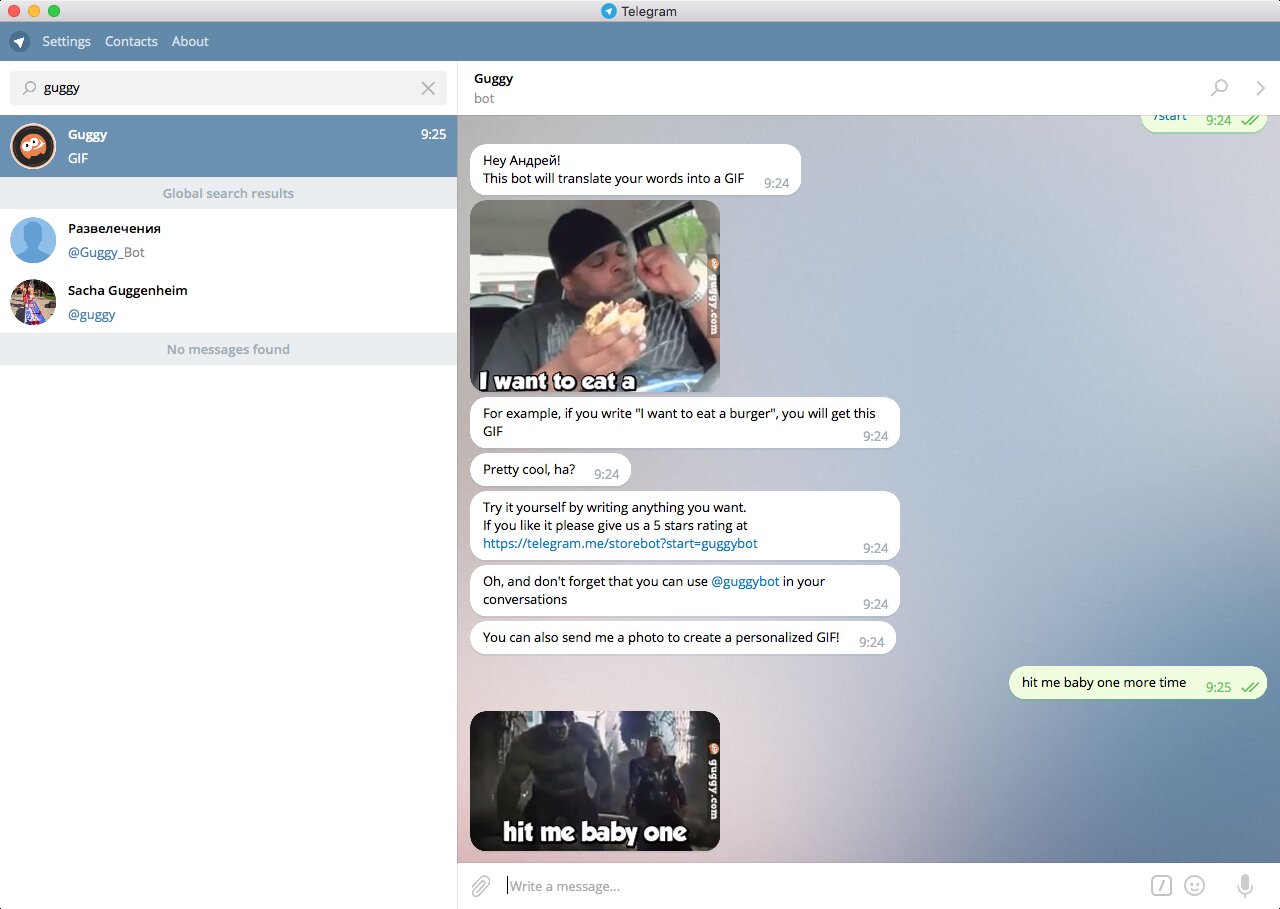Screen dimensions: 1280x909
Task: Open the About menu item
Action: click(190, 42)
